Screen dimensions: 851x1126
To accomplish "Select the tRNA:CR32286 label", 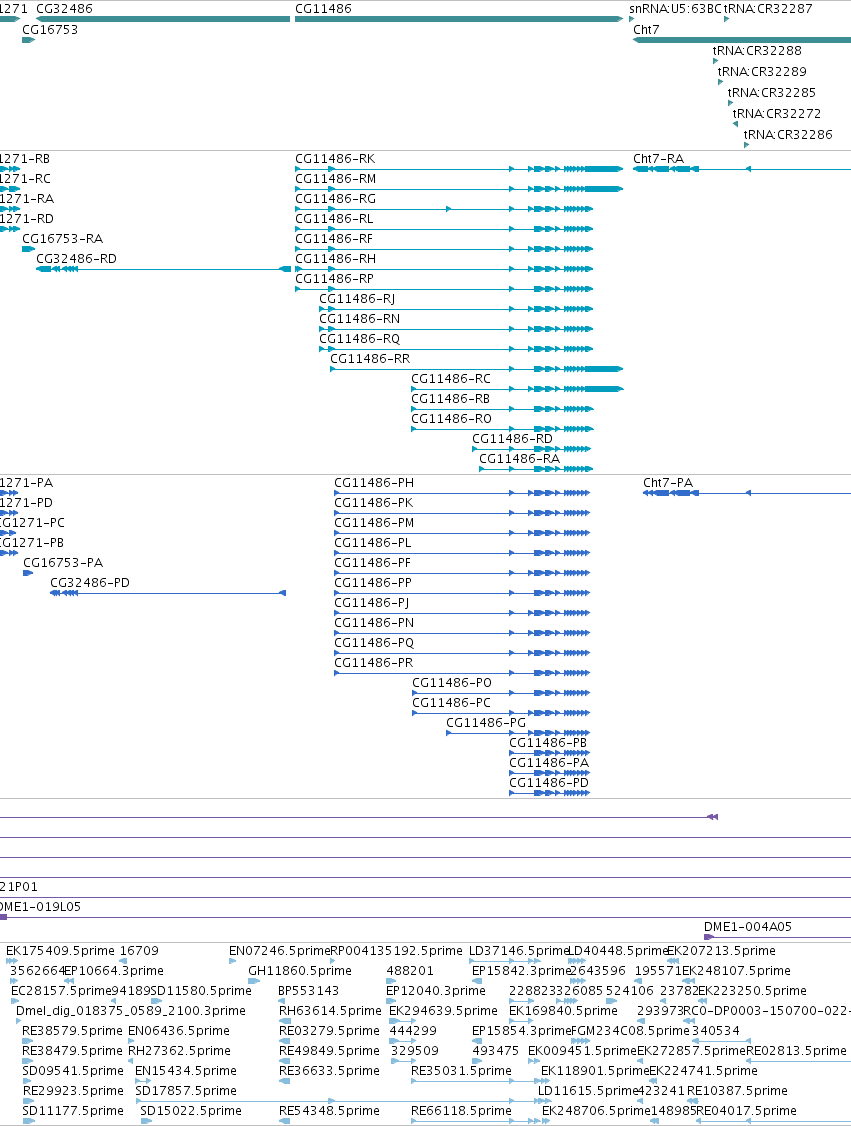I will click(788, 134).
